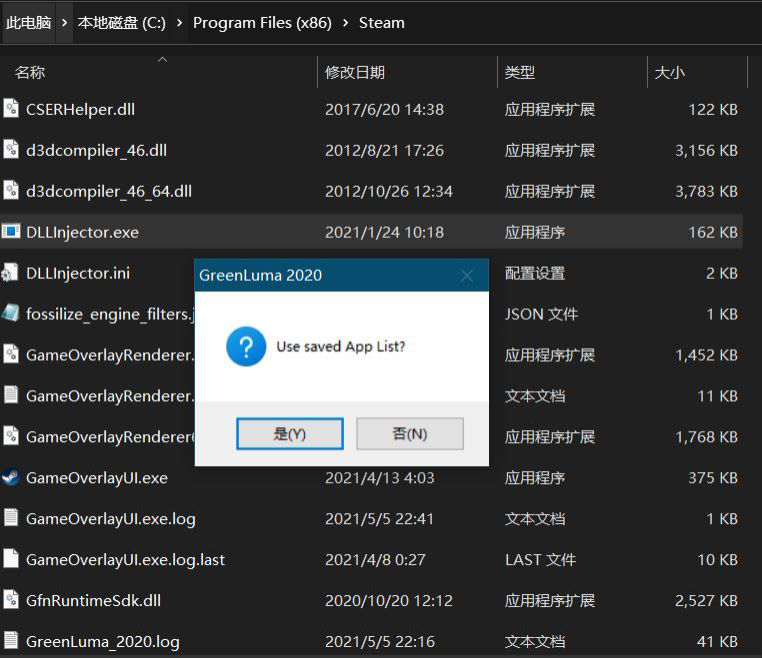
Task: Click the fossilize_engine_filters JSON file icon
Action: [11, 314]
